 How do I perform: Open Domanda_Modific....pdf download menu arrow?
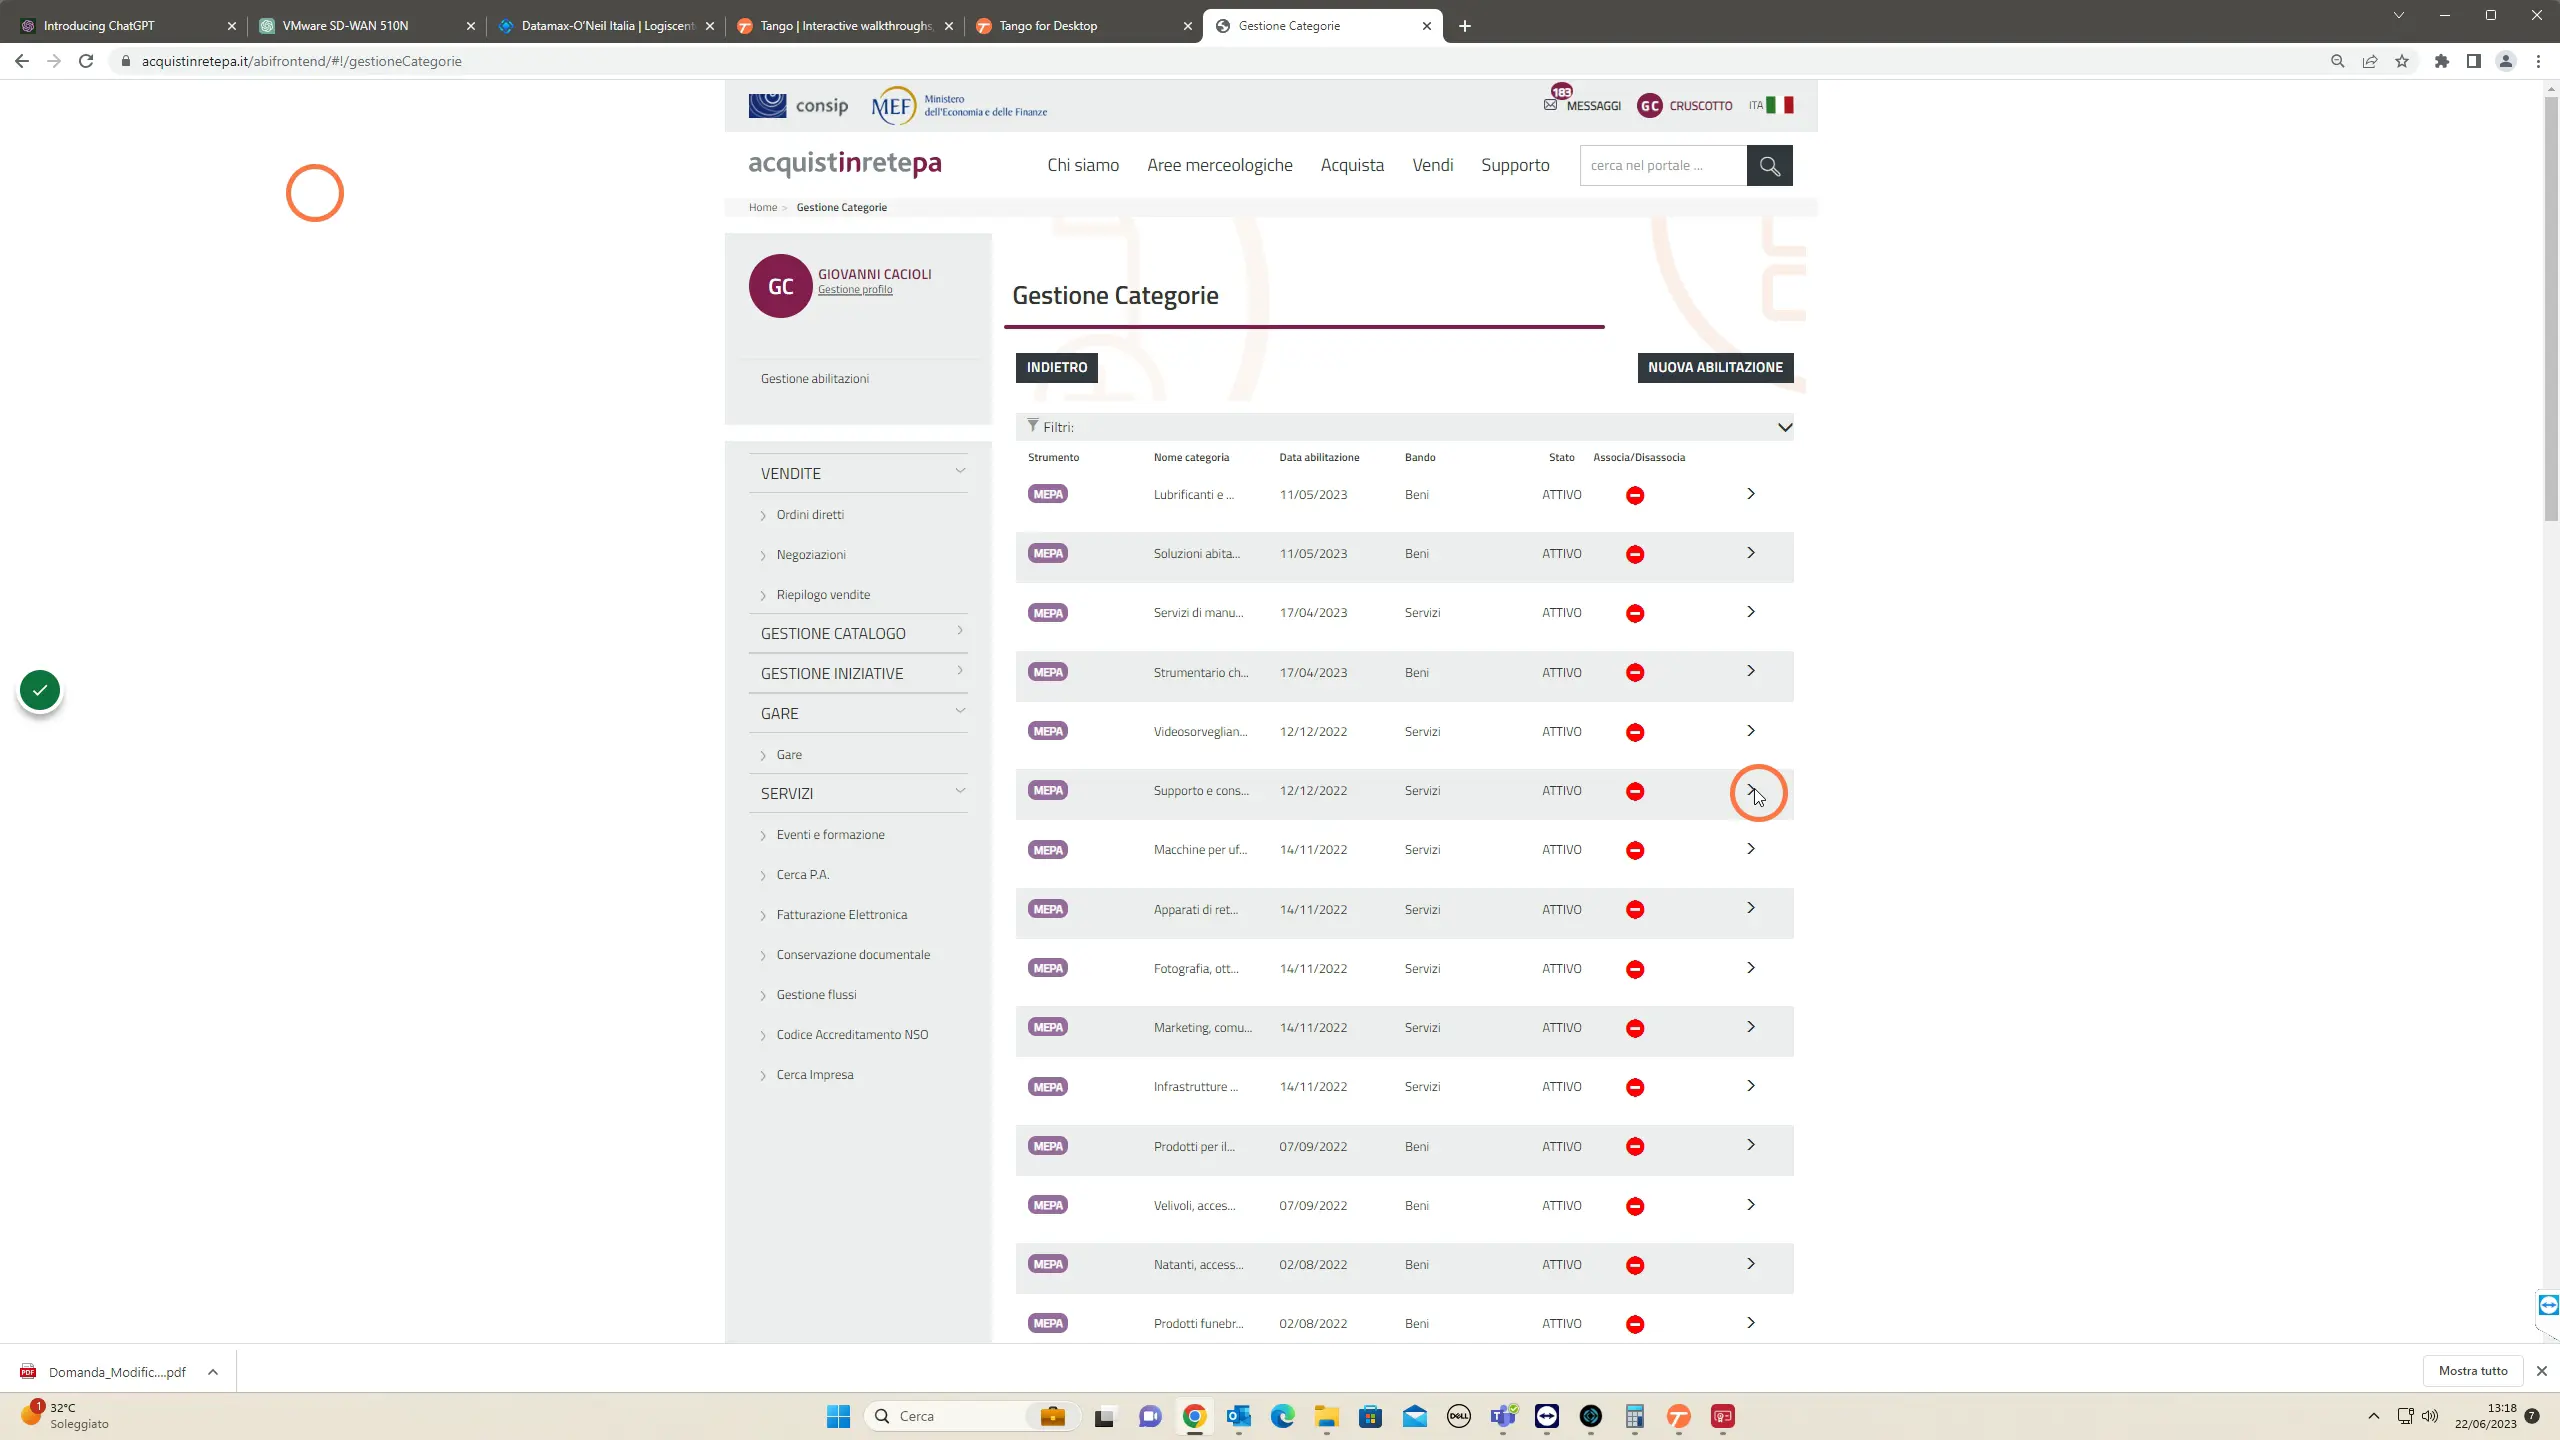pos(213,1372)
